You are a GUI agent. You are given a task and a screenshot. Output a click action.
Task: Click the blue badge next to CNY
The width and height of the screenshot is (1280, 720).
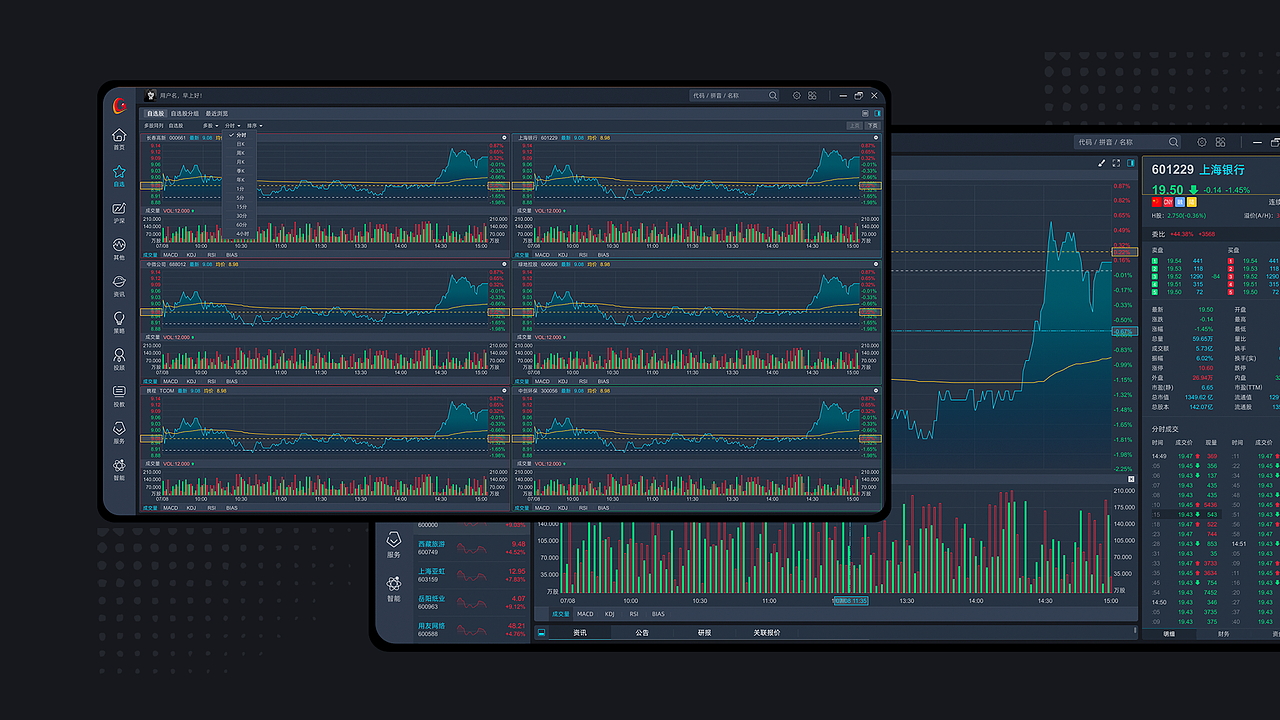(1180, 202)
